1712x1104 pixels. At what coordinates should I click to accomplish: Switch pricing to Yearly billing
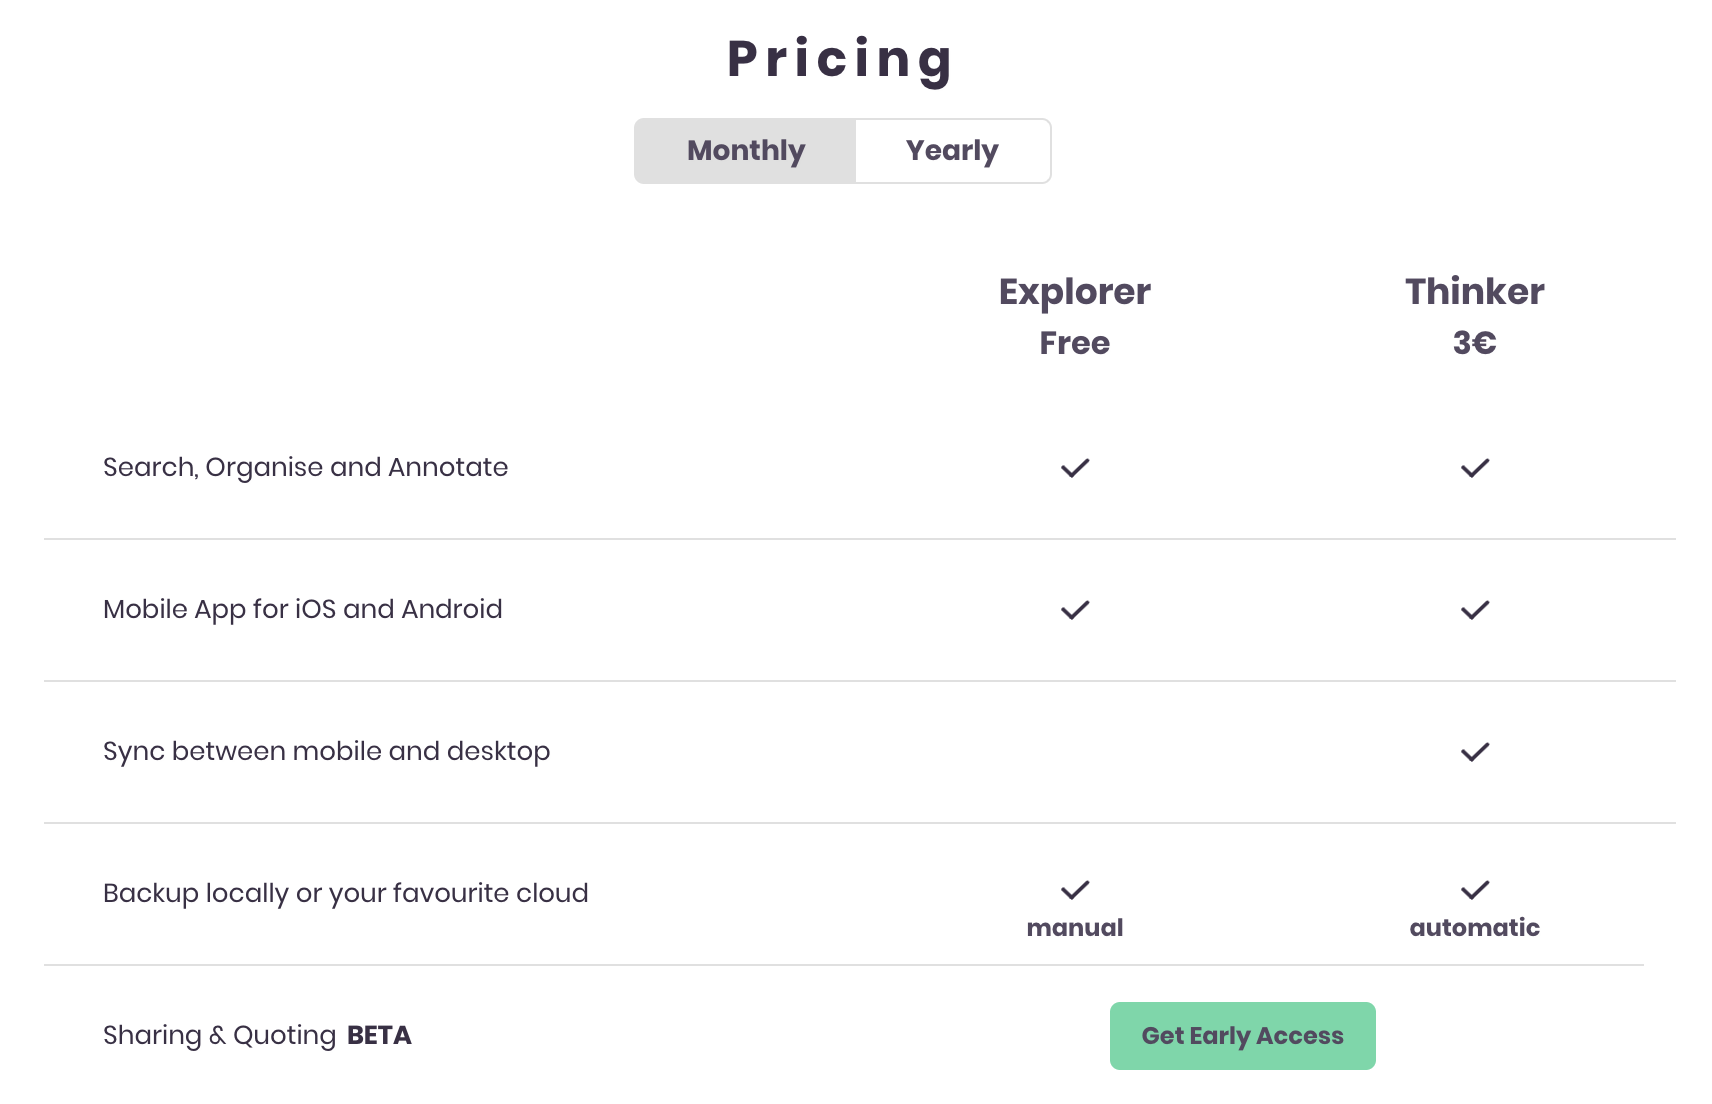pos(952,151)
